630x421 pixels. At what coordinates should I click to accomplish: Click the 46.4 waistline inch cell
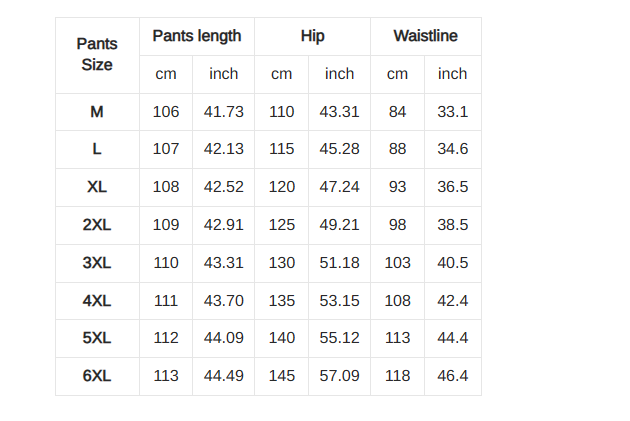click(453, 376)
